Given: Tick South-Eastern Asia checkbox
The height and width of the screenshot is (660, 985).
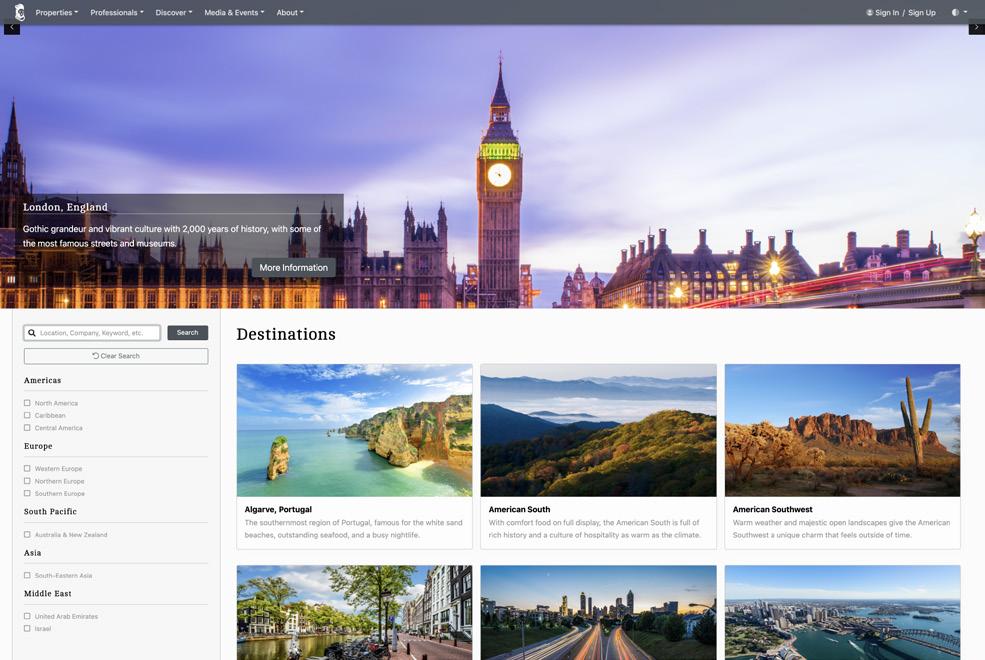Looking at the screenshot, I should pyautogui.click(x=27, y=575).
